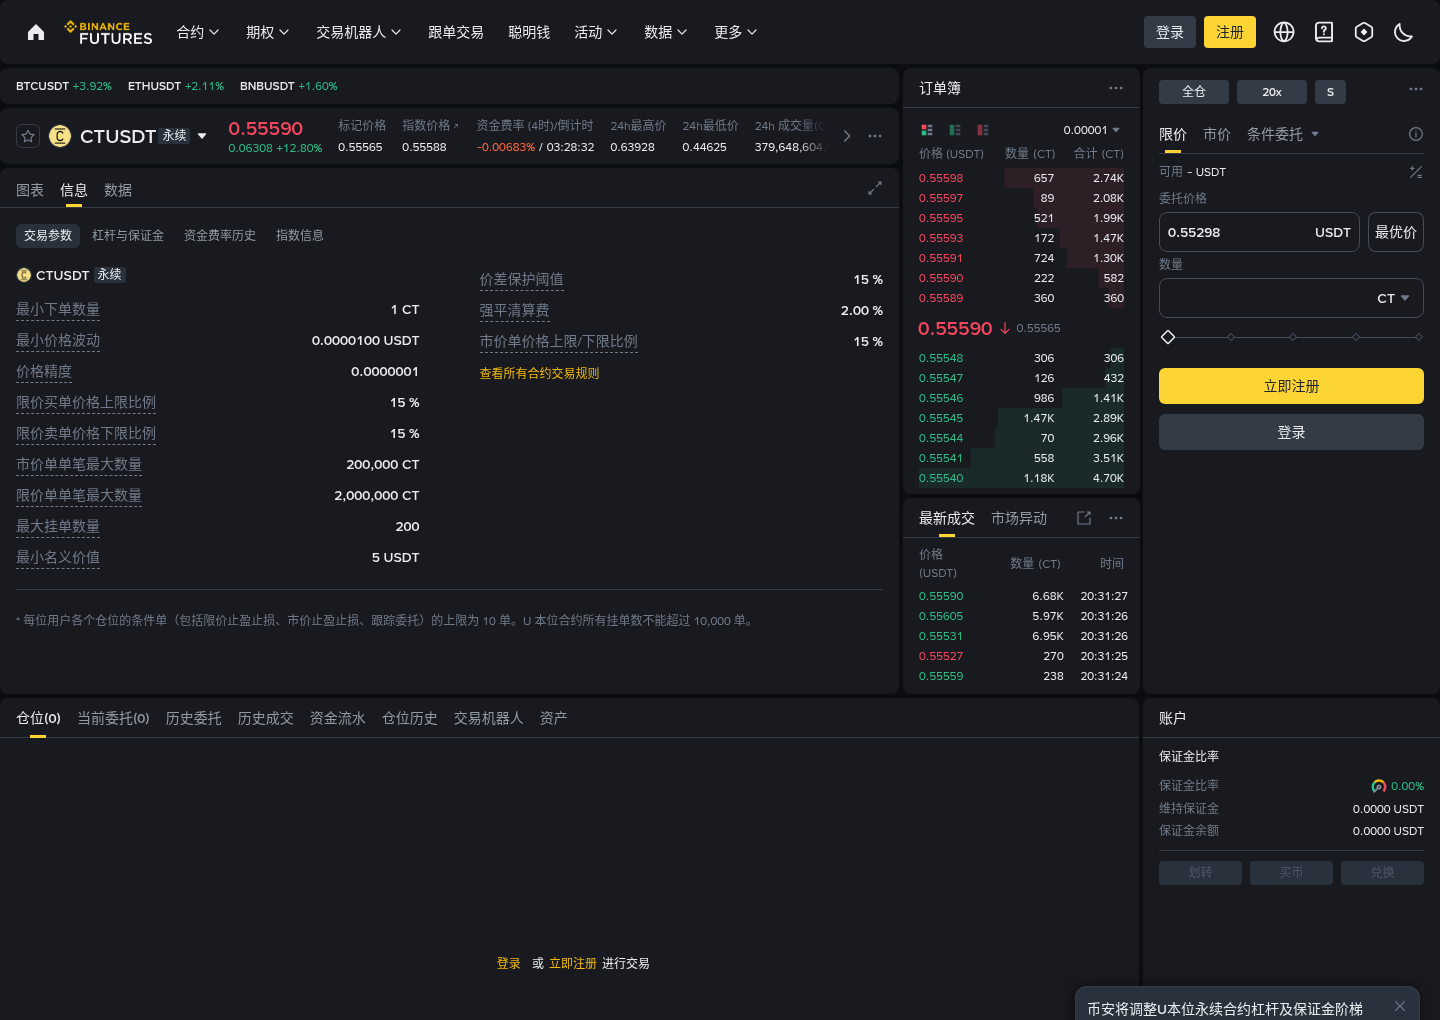
Task: Open the calculator icon next to available USDT
Action: 1416,172
